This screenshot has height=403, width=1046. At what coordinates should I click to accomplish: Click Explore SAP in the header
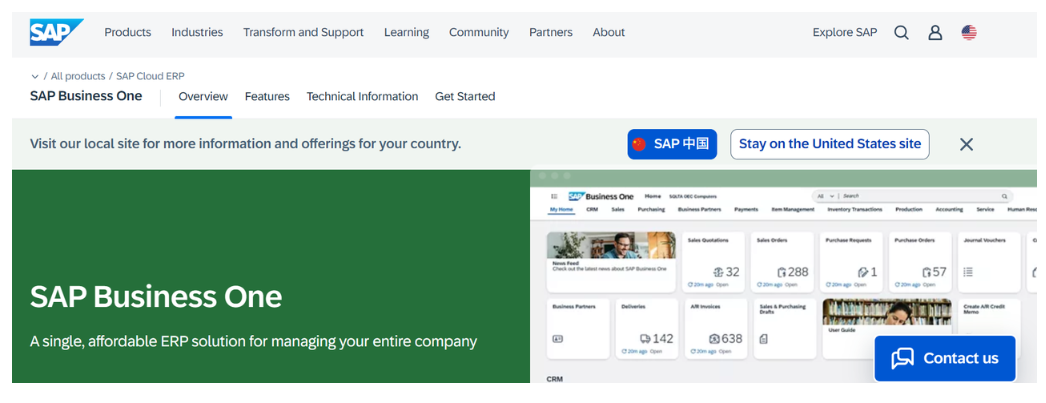point(844,32)
